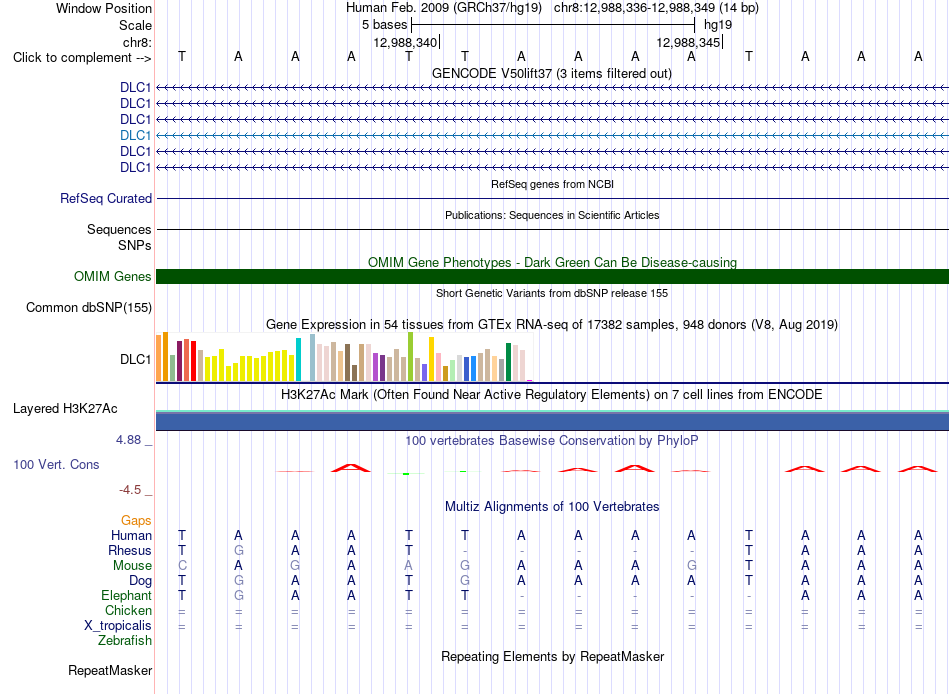Click 'Short Genetic Variants from dbSNP release 155'

tap(552, 293)
